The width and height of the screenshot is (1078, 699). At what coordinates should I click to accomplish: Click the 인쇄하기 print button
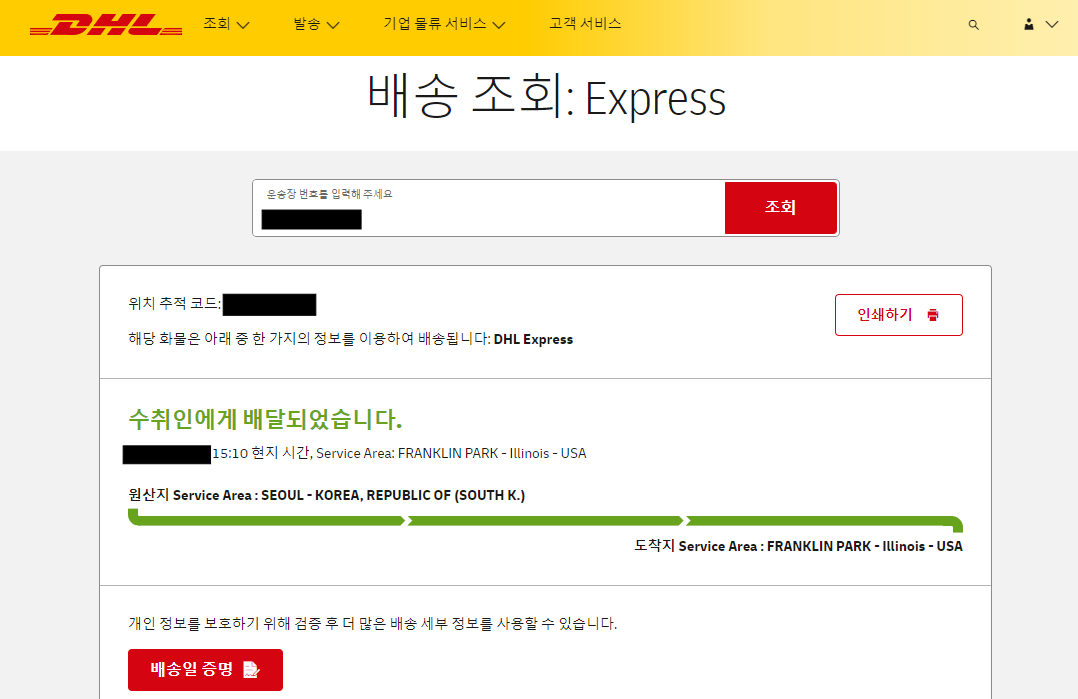[899, 315]
